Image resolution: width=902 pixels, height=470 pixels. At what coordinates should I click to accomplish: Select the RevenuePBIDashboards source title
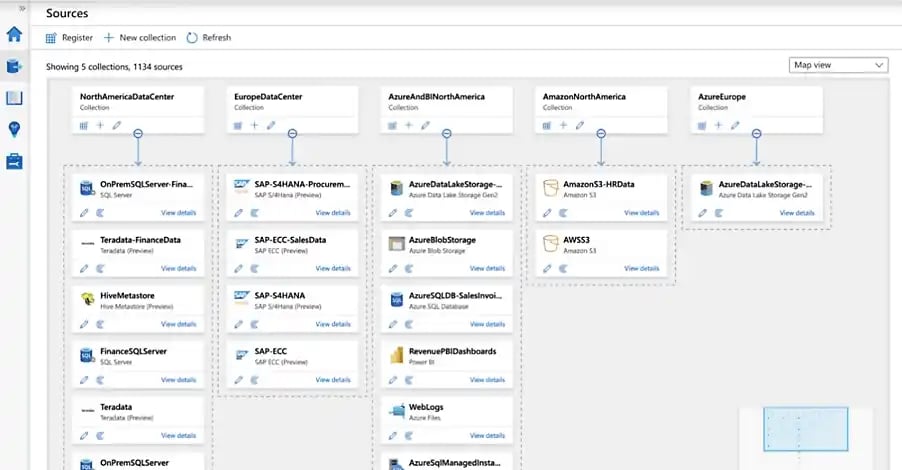pos(452,351)
